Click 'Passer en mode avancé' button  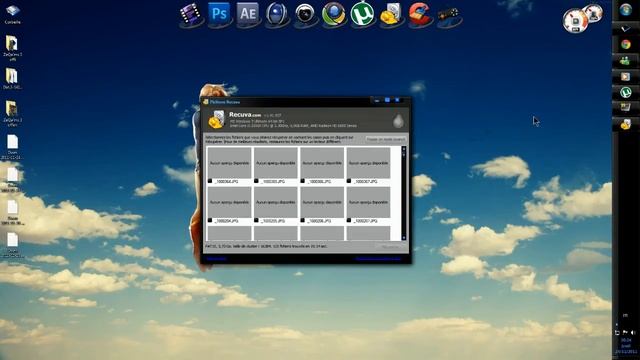[x=386, y=140]
